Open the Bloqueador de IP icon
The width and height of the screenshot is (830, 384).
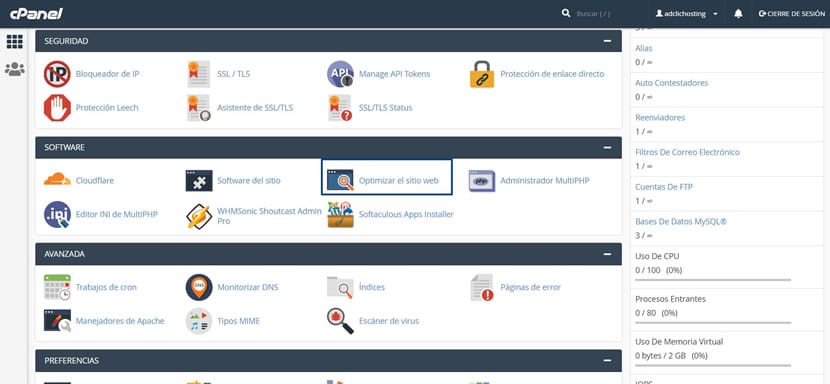[x=57, y=74]
